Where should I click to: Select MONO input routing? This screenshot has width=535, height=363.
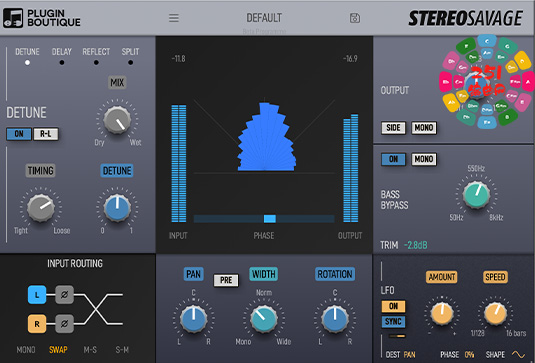[x=26, y=350]
